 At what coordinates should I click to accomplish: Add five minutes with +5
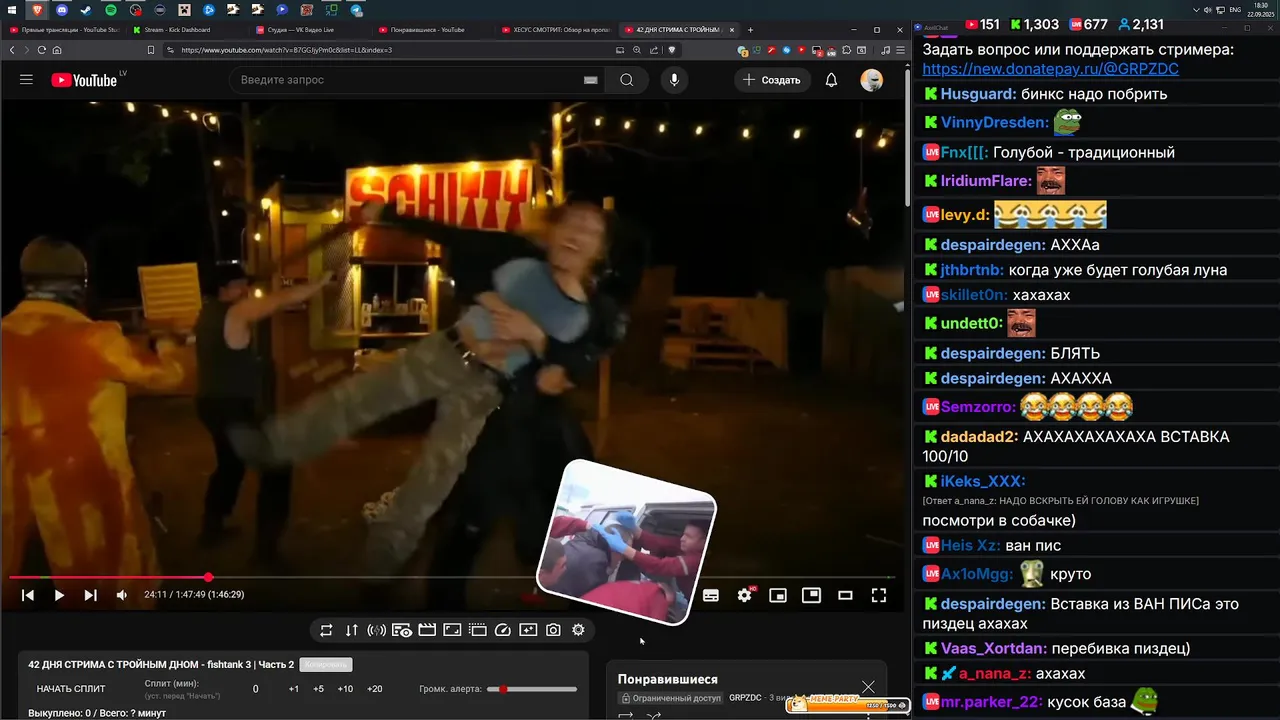click(318, 689)
